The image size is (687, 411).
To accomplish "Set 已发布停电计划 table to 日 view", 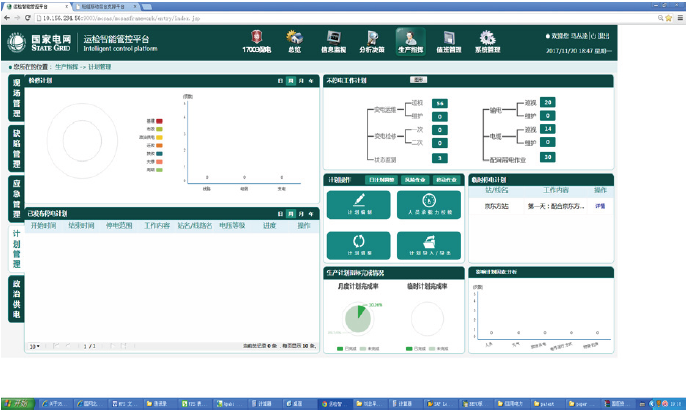I will tap(281, 214).
